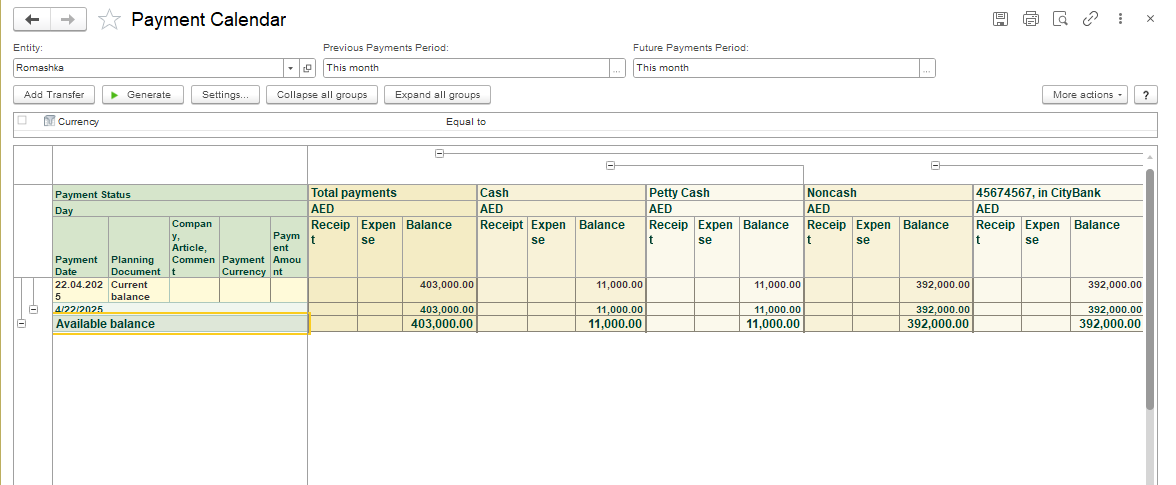1176x485 pixels.
Task: Collapse the 4/22/2025 day row group
Action: (x=33, y=310)
